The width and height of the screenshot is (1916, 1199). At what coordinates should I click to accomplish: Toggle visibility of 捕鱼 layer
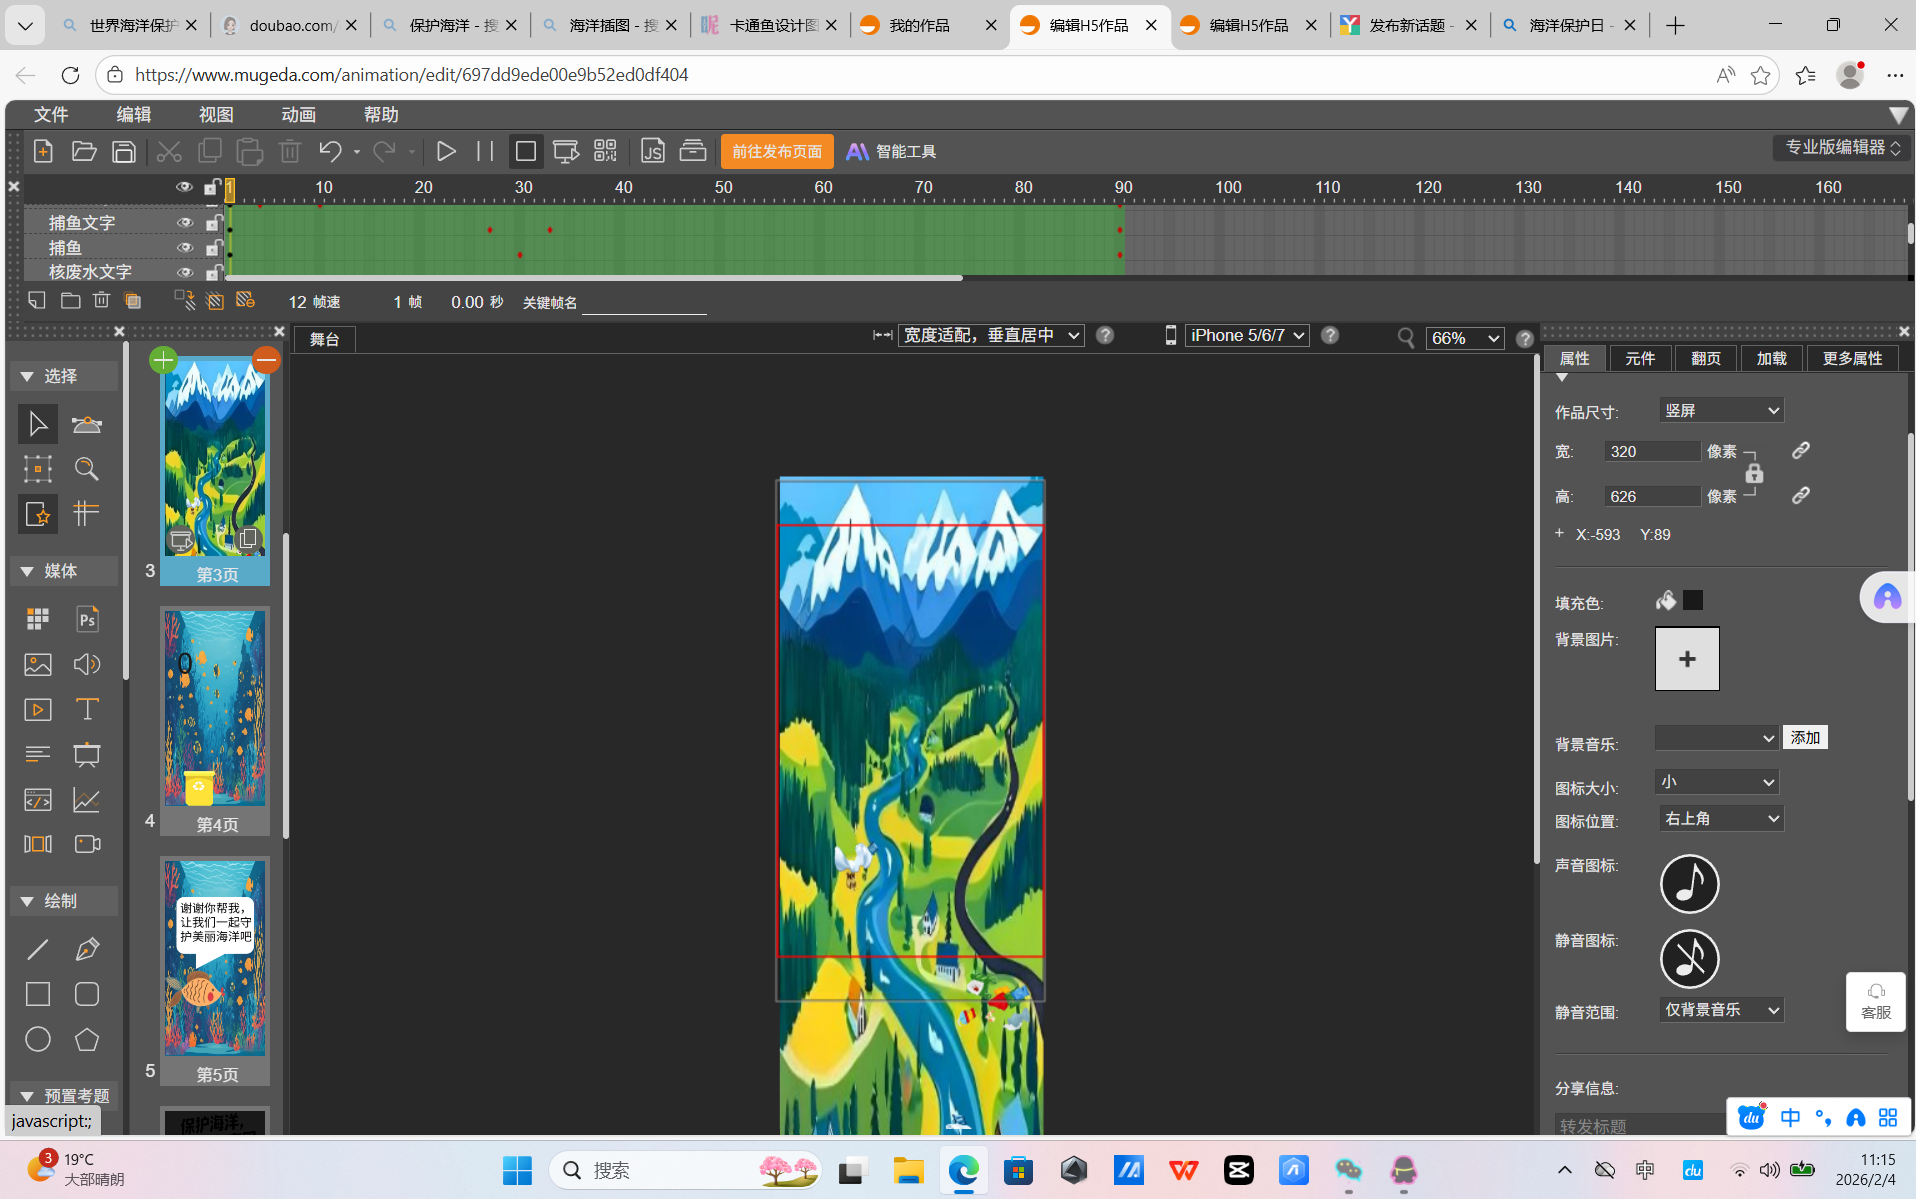(x=184, y=247)
